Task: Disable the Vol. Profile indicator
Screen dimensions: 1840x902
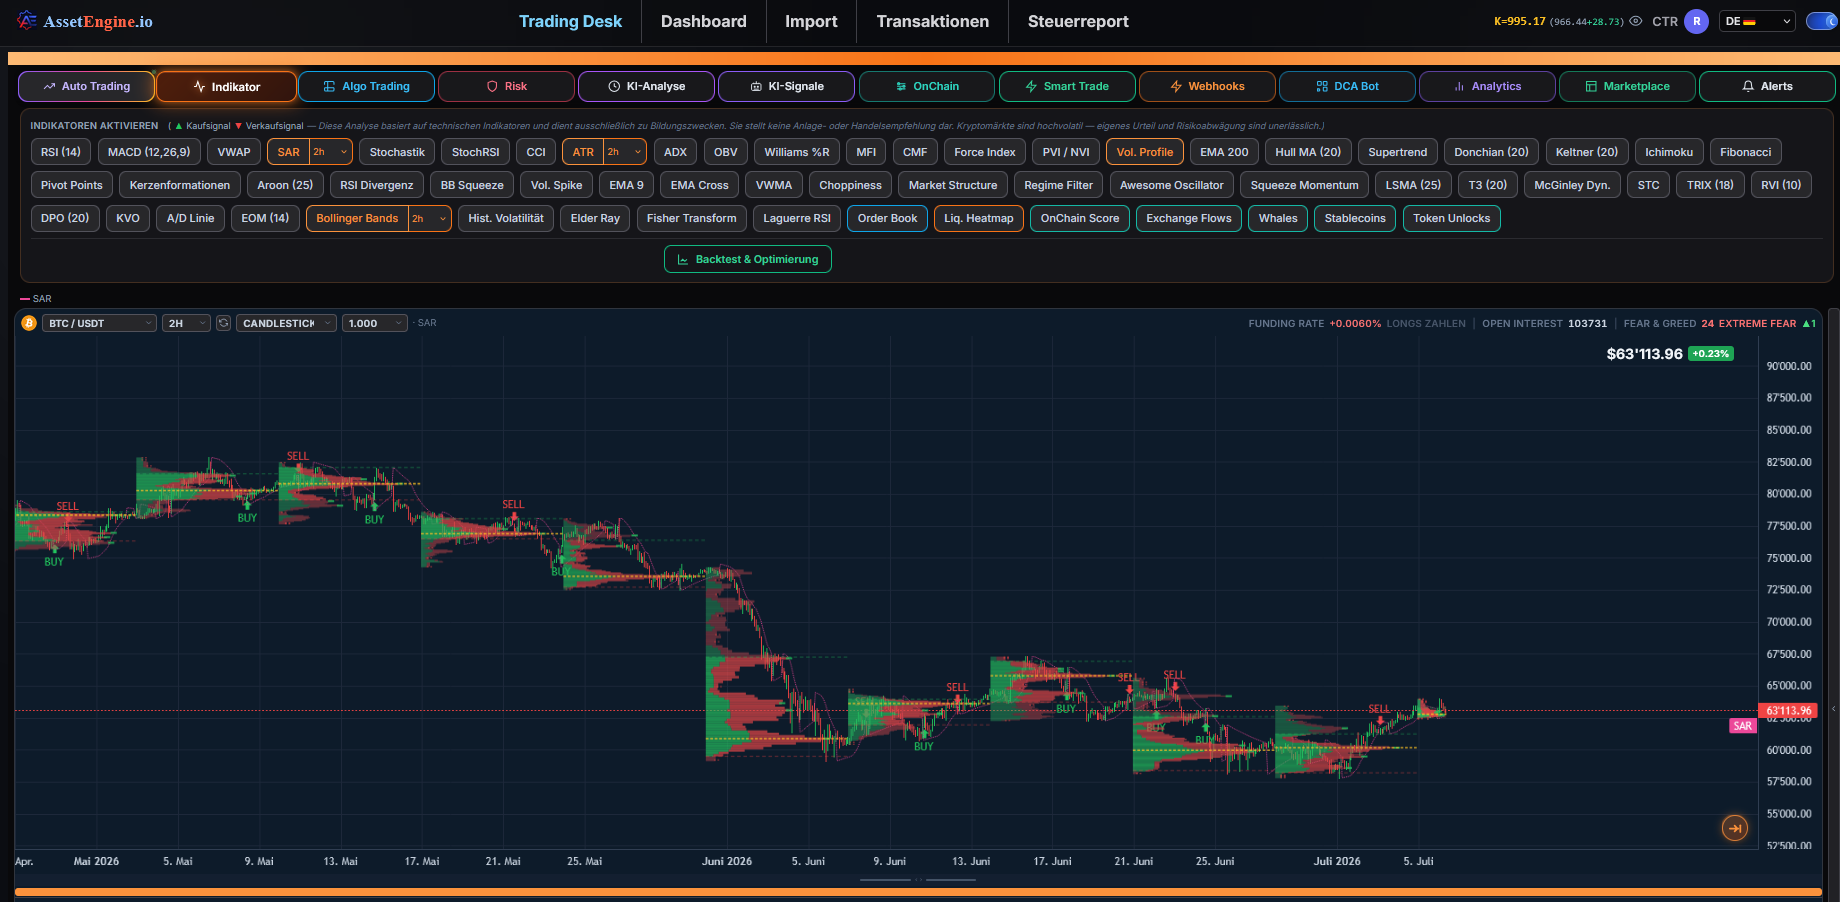Action: click(x=1145, y=152)
